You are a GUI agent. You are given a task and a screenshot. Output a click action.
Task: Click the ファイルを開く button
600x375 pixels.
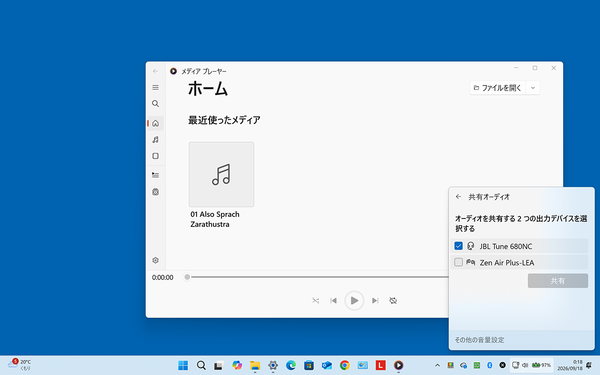(x=497, y=88)
